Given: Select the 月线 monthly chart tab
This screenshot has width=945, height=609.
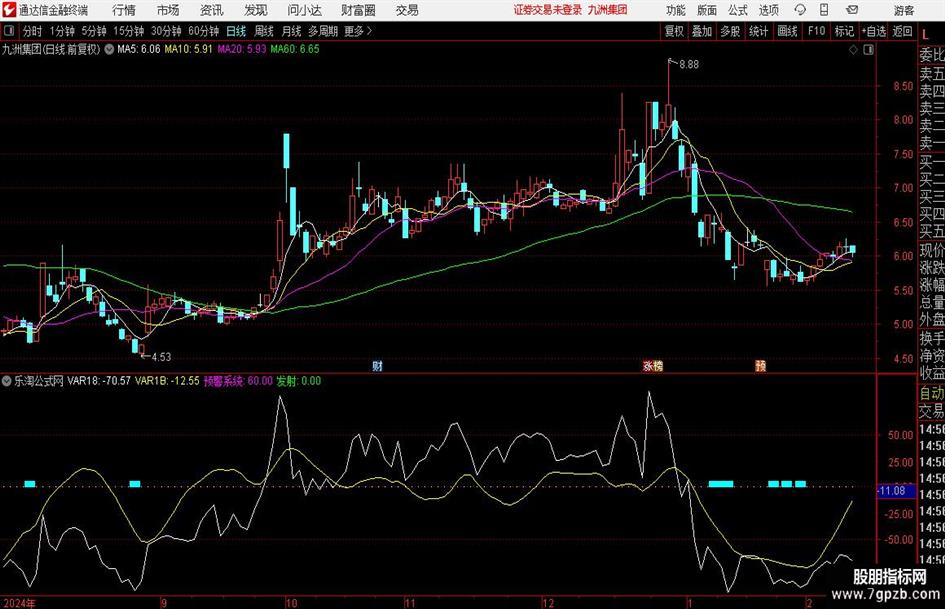Looking at the screenshot, I should click(x=292, y=31).
